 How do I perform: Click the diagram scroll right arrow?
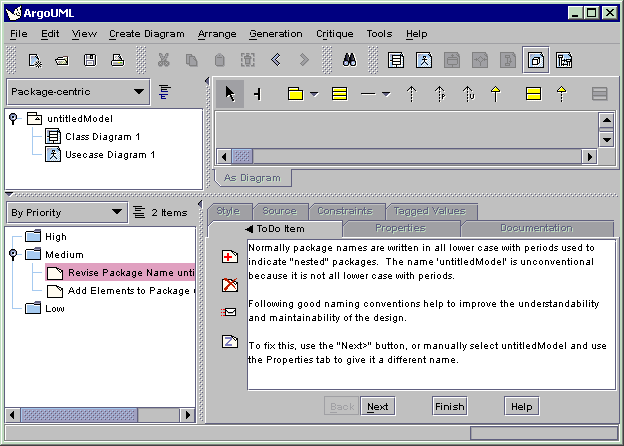(589, 156)
